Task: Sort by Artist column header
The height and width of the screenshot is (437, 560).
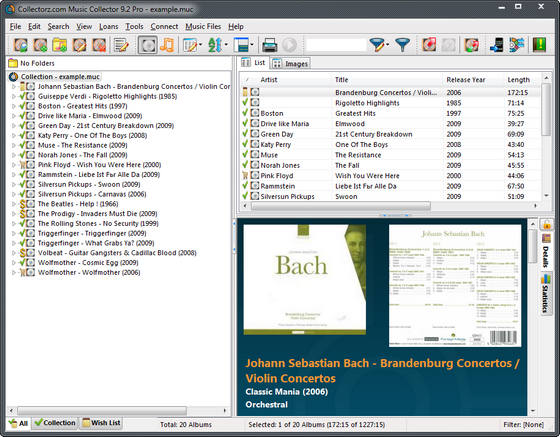Action: [x=295, y=80]
